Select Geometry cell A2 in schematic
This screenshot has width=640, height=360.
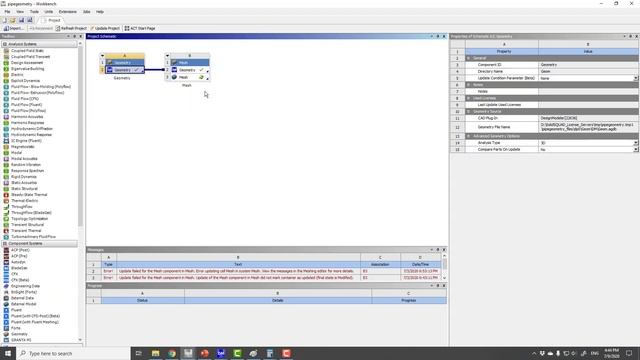[x=125, y=70]
